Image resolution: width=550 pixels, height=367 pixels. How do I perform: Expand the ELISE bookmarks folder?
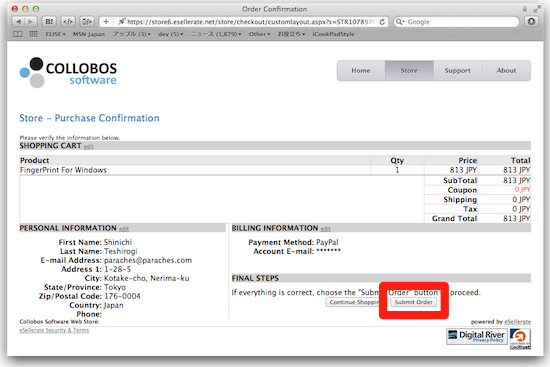click(55, 34)
